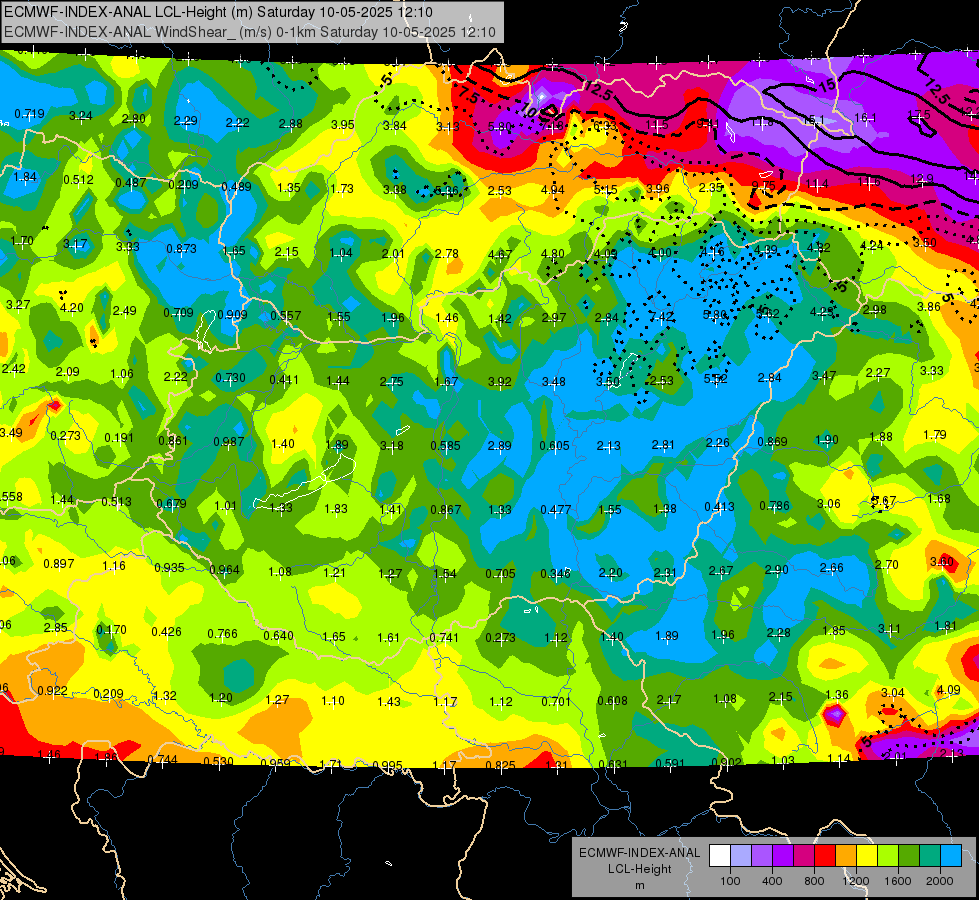Click the yellow legend swatch
This screenshot has width=979, height=900.
[867, 856]
